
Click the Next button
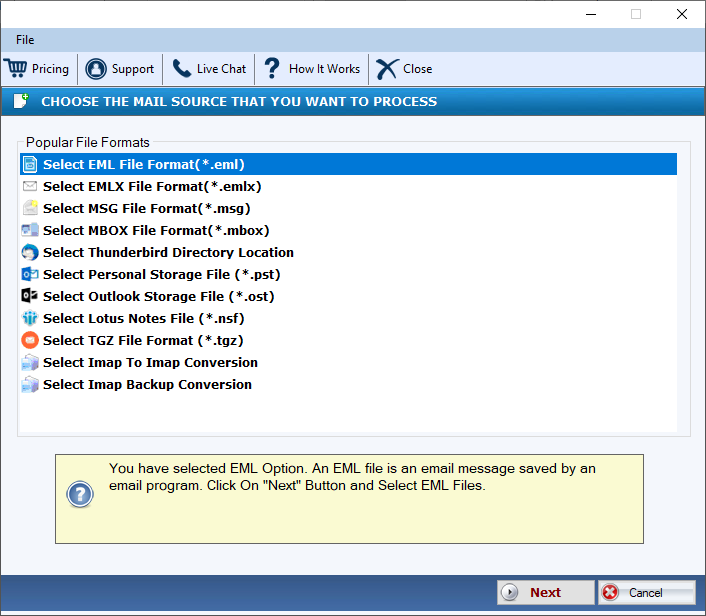point(546,593)
